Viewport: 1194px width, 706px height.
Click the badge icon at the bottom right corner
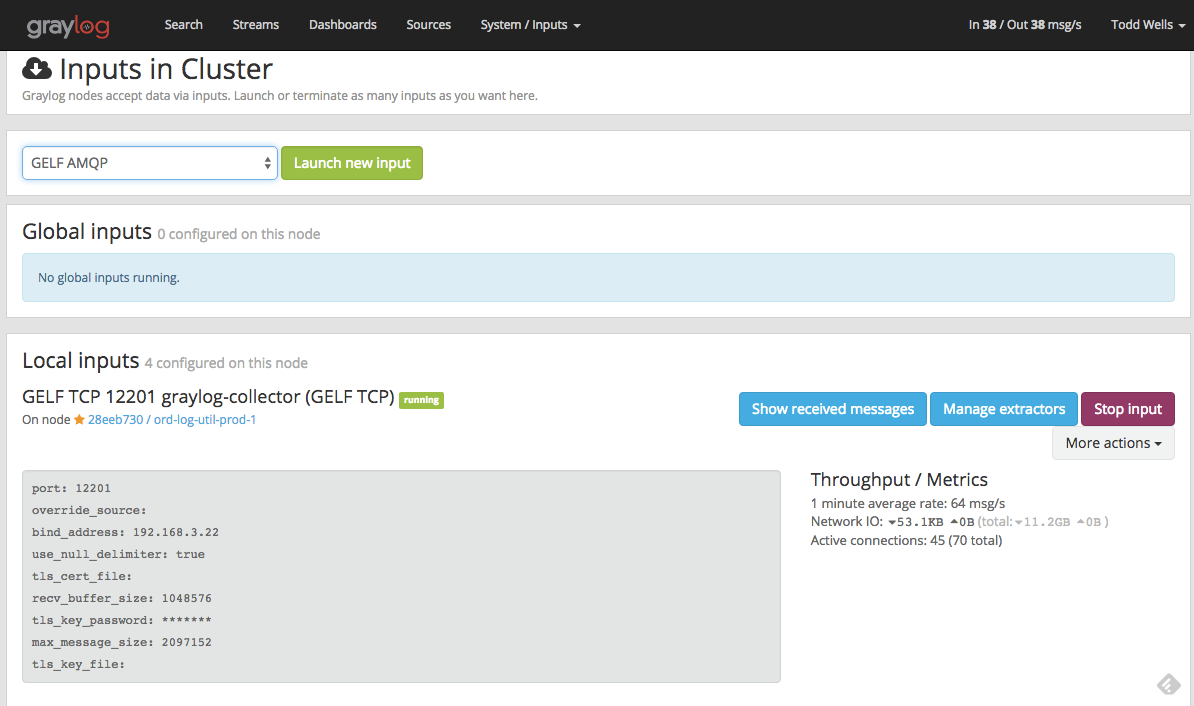click(x=1168, y=684)
